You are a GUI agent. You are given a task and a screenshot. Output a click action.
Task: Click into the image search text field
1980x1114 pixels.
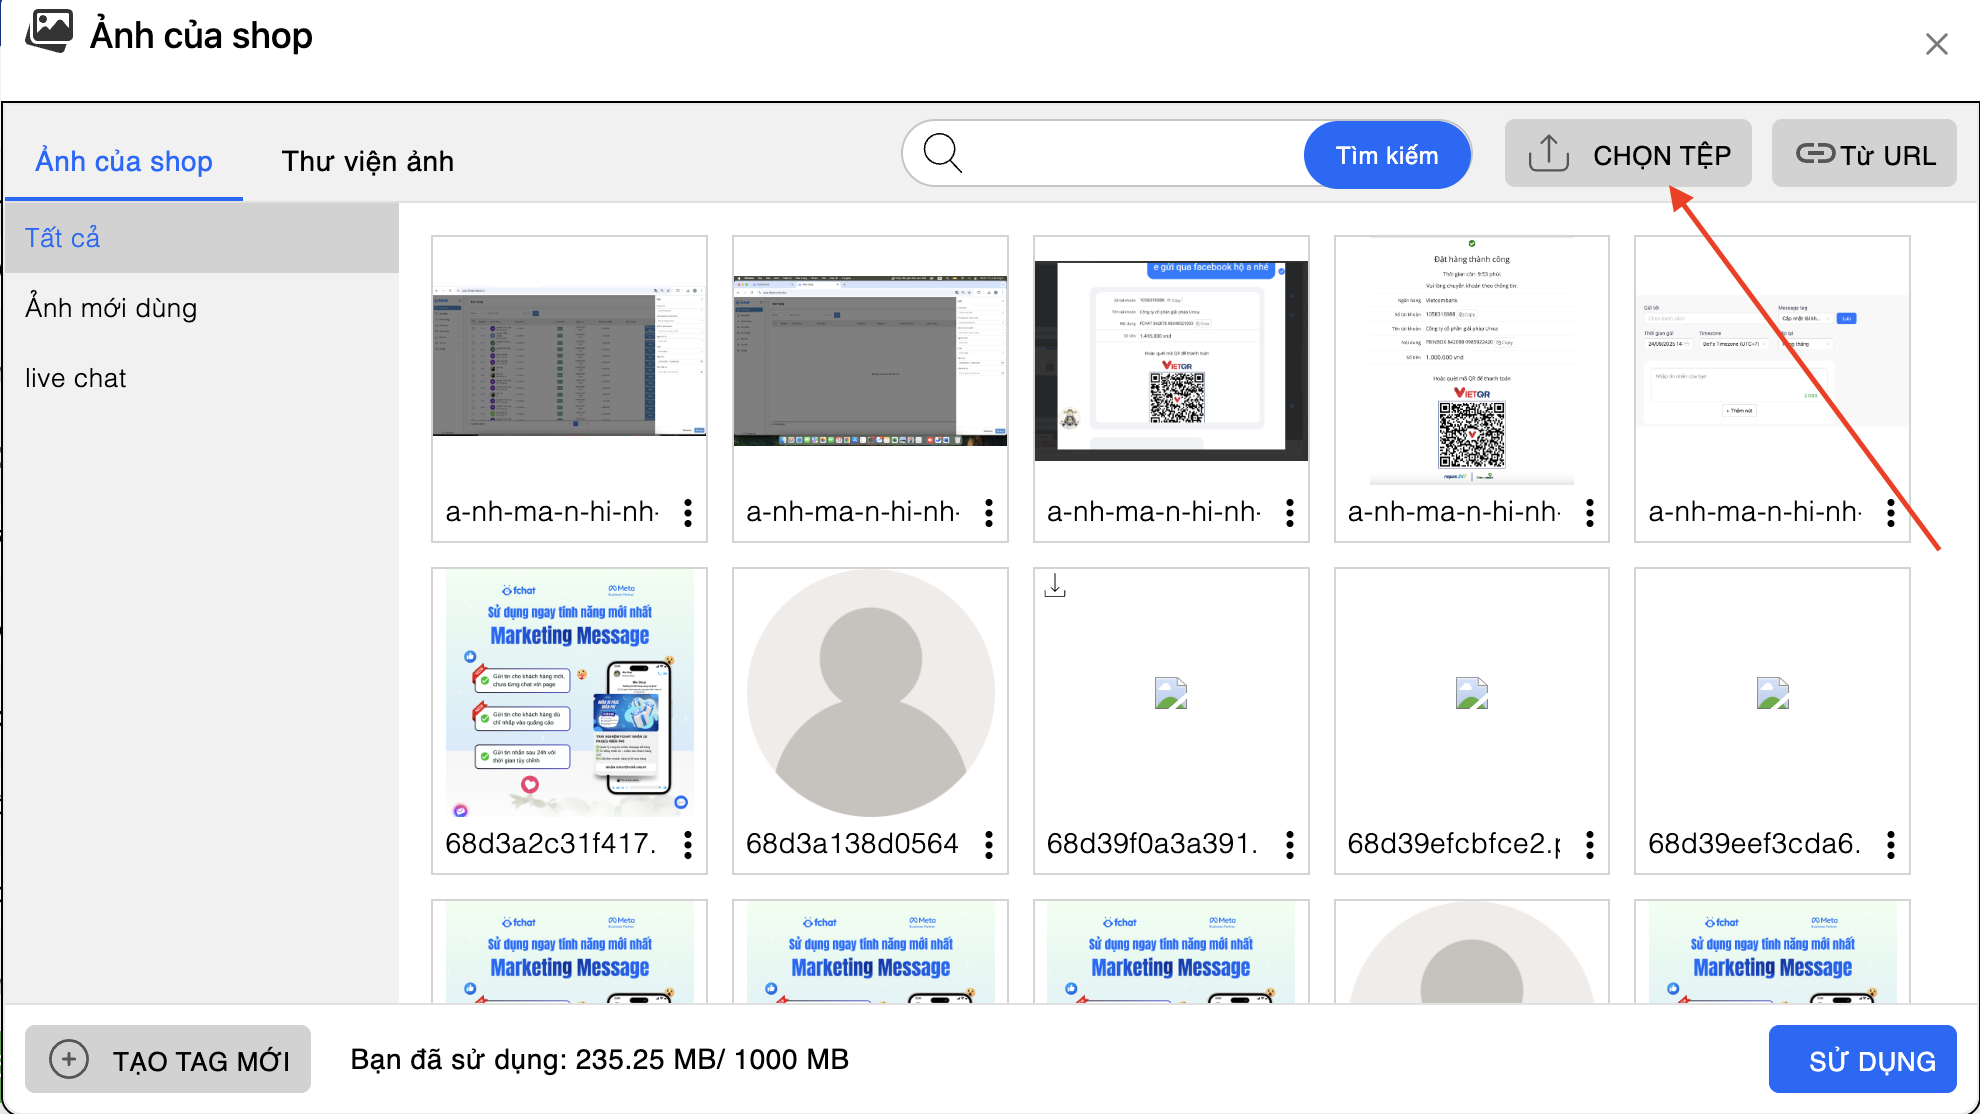coord(1130,154)
